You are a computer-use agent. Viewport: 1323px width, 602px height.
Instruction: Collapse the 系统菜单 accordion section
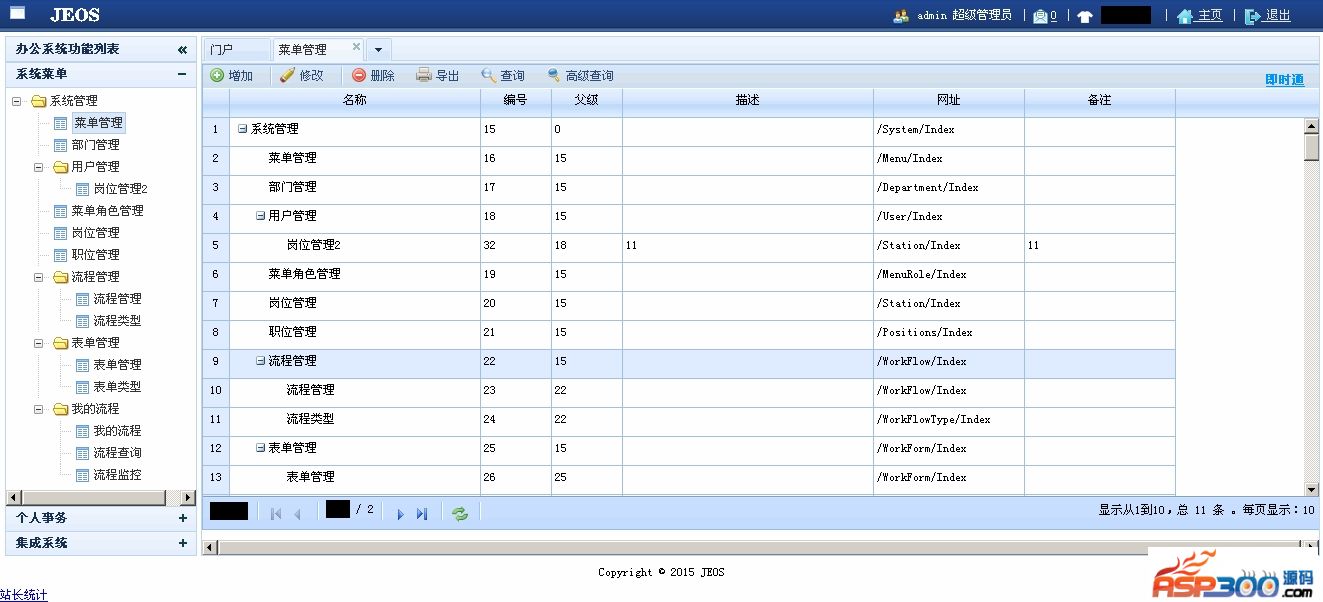pos(182,74)
